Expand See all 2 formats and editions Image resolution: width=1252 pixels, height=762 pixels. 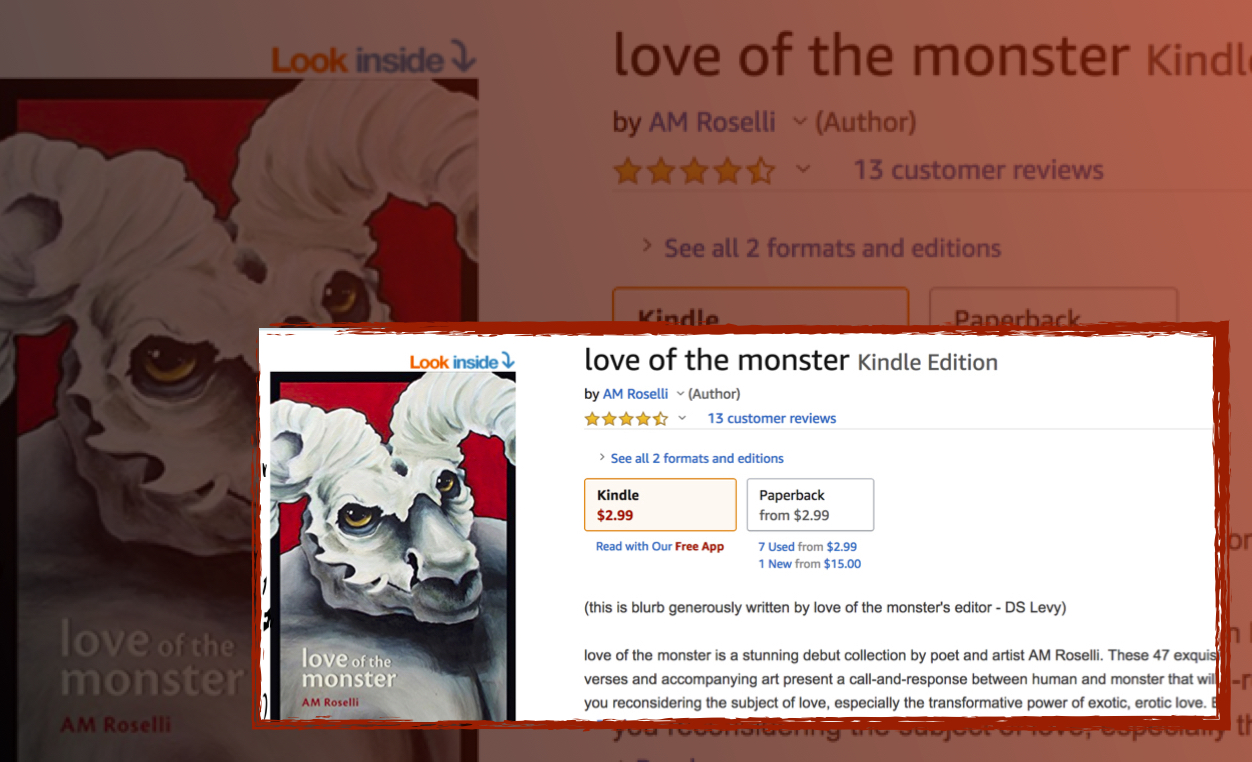tap(690, 458)
